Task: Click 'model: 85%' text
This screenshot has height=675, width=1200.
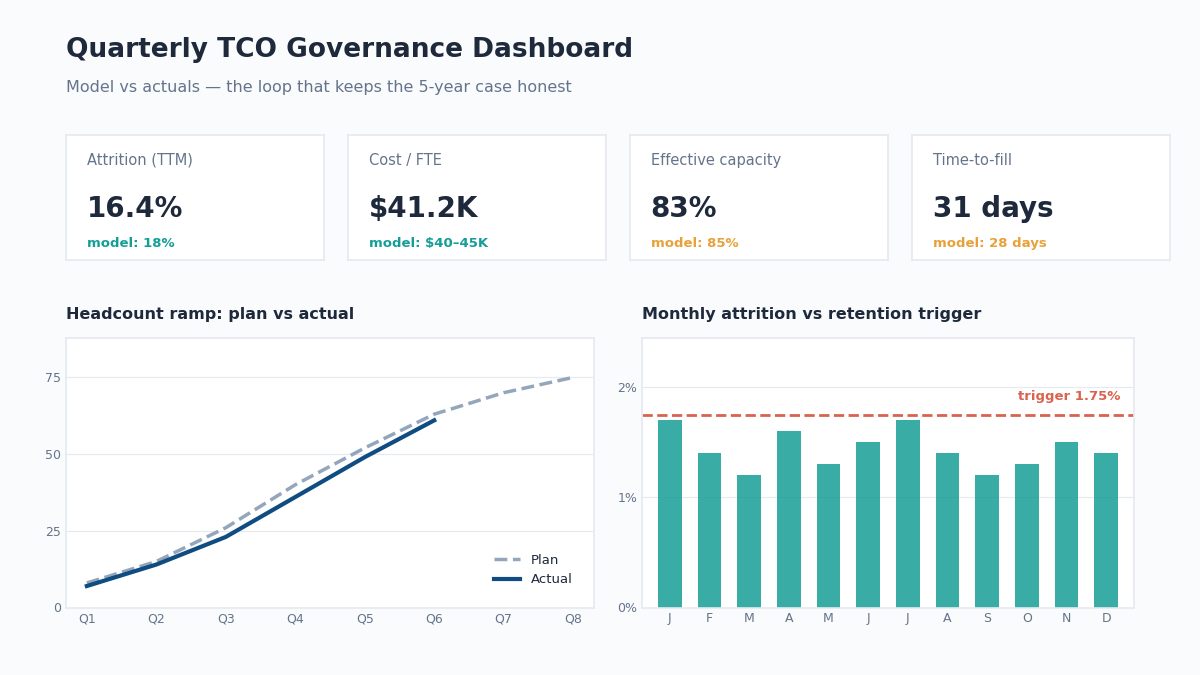Action: coord(694,243)
